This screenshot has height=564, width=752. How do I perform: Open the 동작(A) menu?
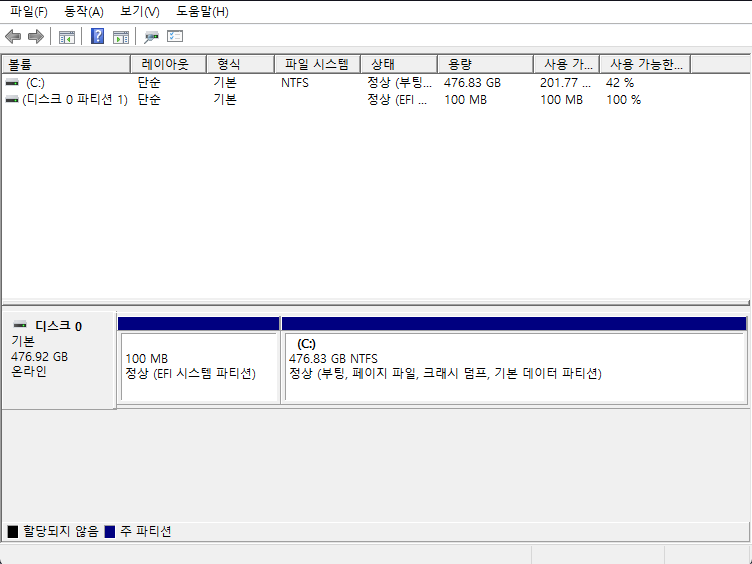pos(83,12)
